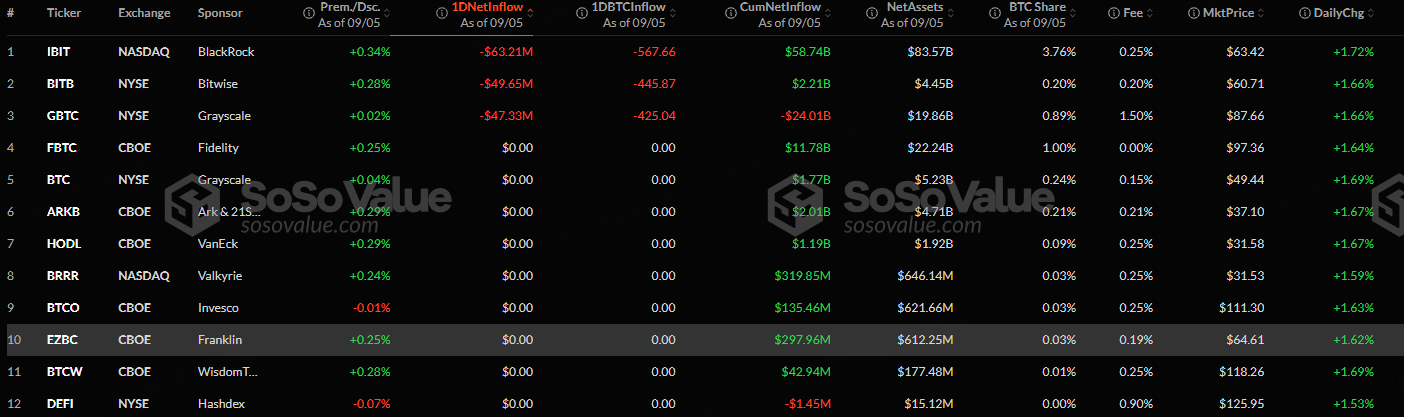Image resolution: width=1404 pixels, height=417 pixels.
Task: Open the FBTC ticker row
Action: pos(61,147)
